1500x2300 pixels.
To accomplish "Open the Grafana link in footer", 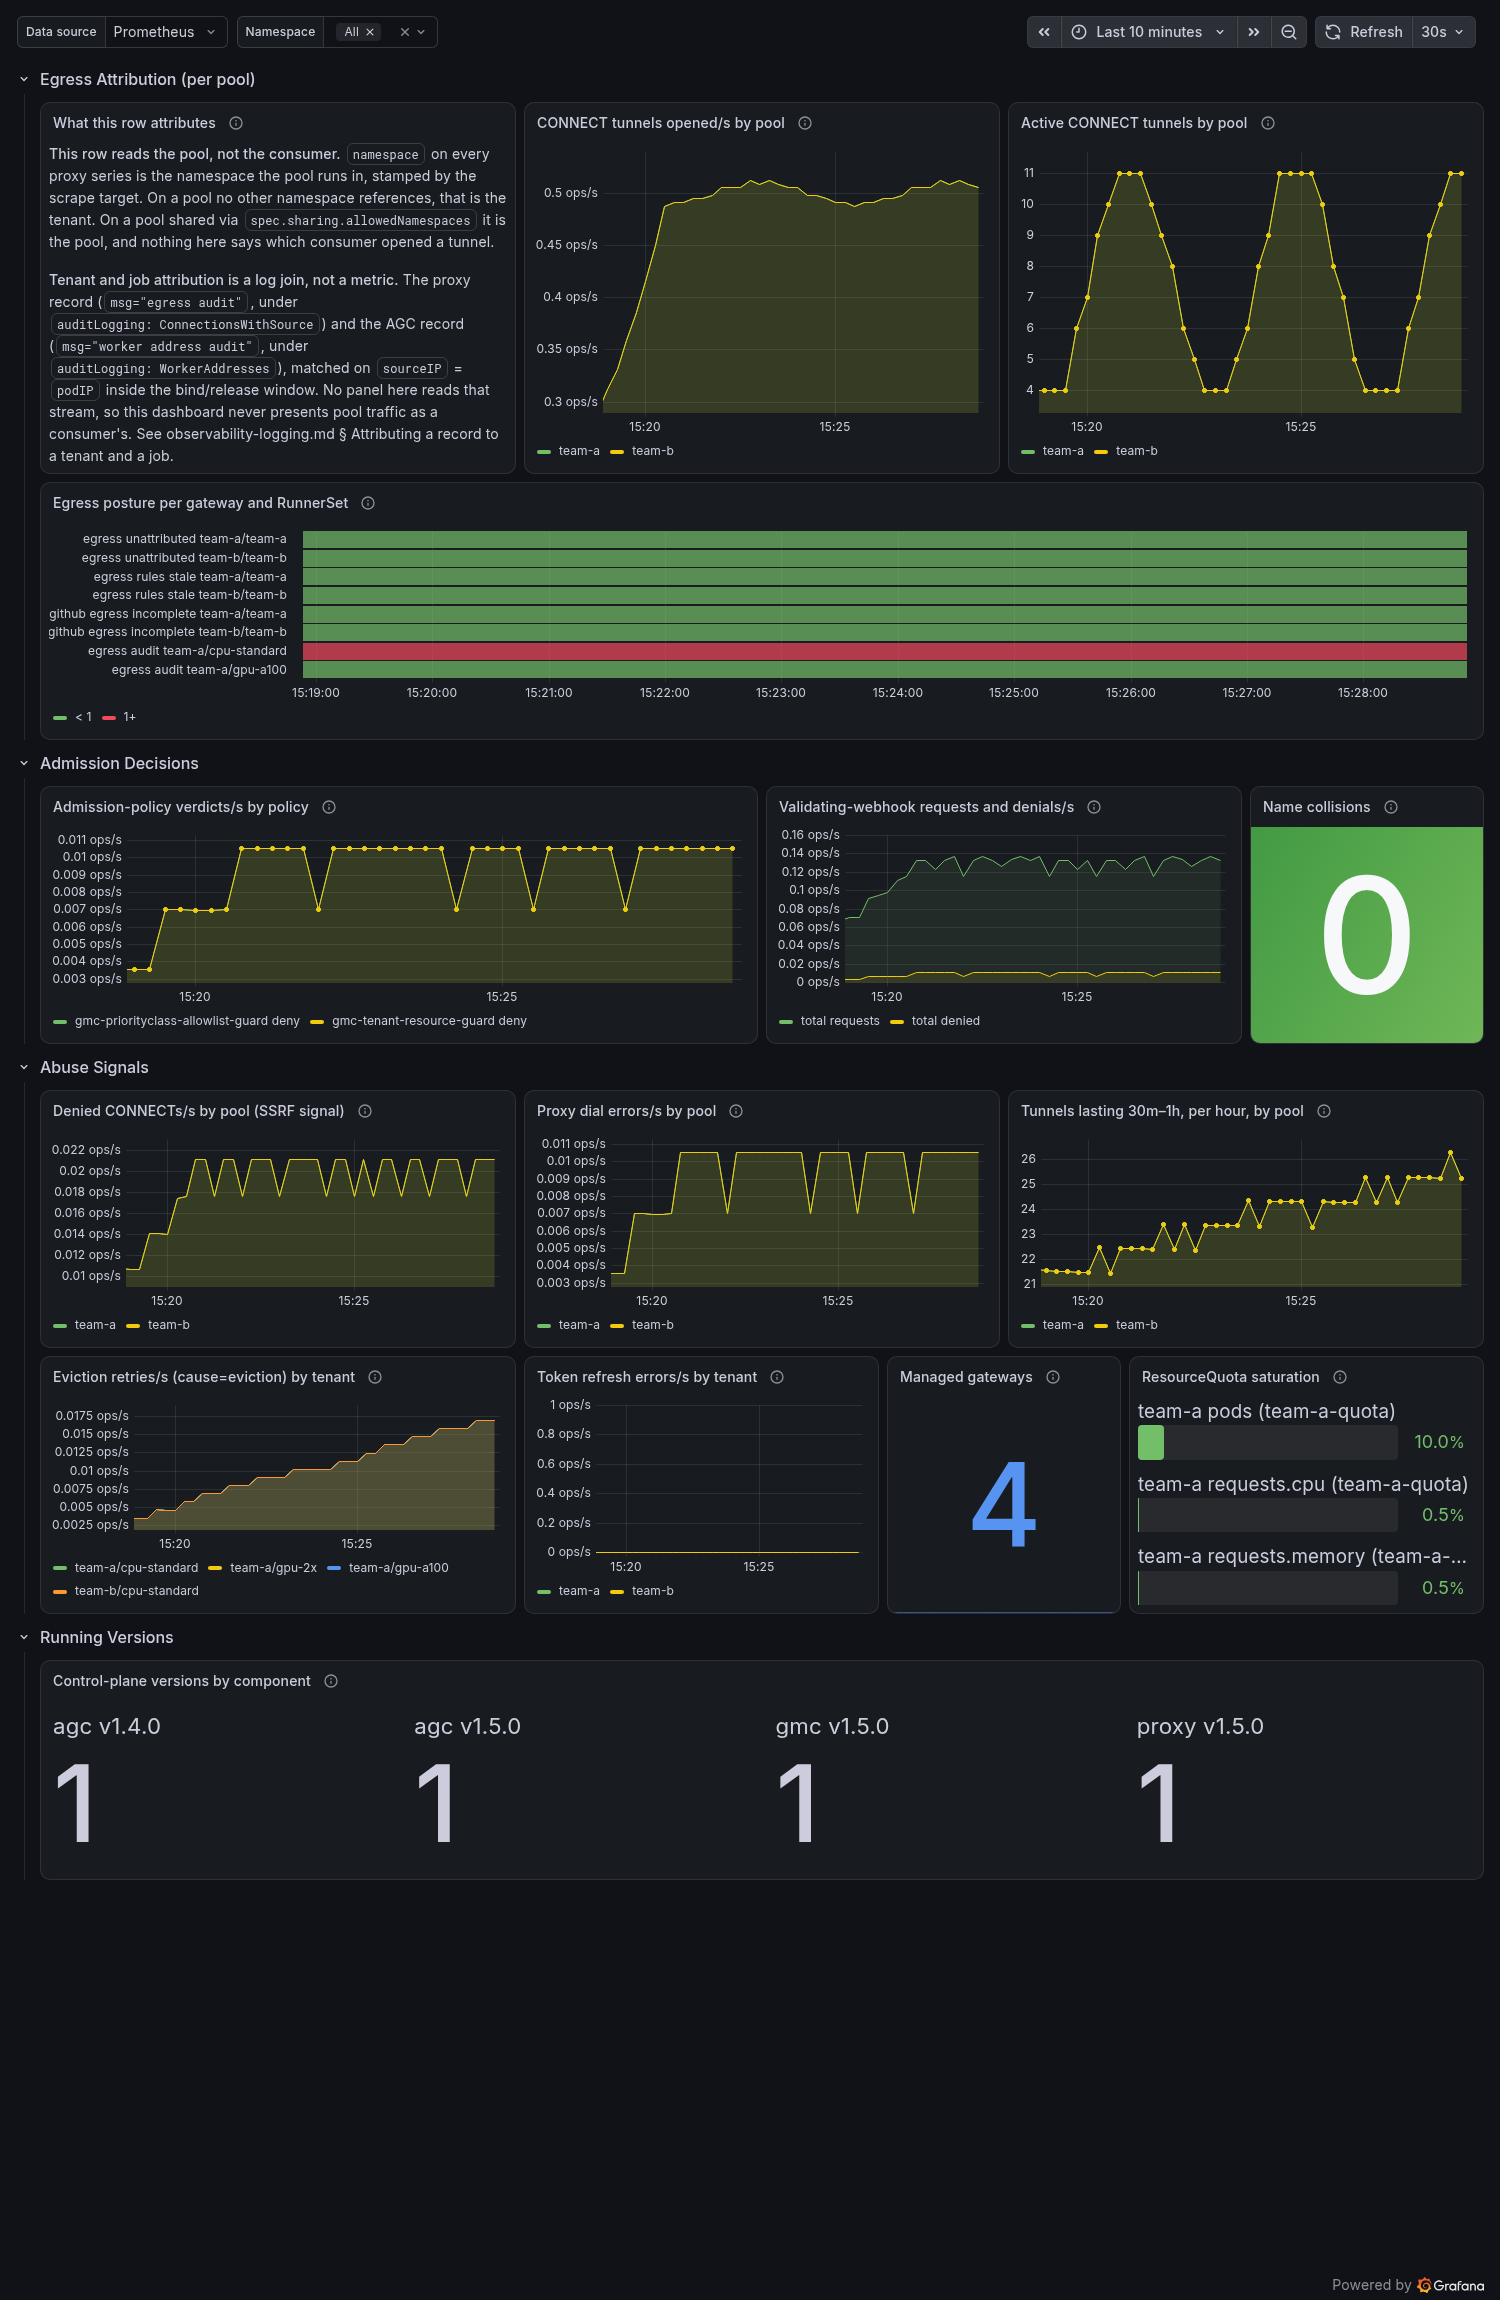I will pyautogui.click(x=1451, y=2285).
